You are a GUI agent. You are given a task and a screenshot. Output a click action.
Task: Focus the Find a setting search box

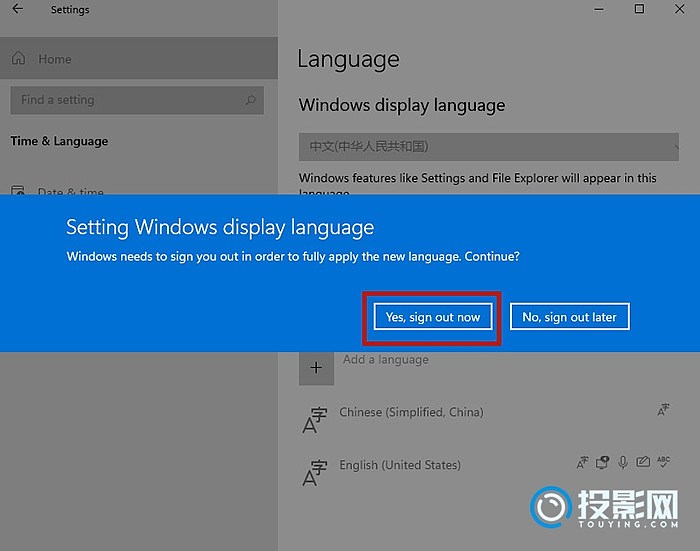[137, 100]
